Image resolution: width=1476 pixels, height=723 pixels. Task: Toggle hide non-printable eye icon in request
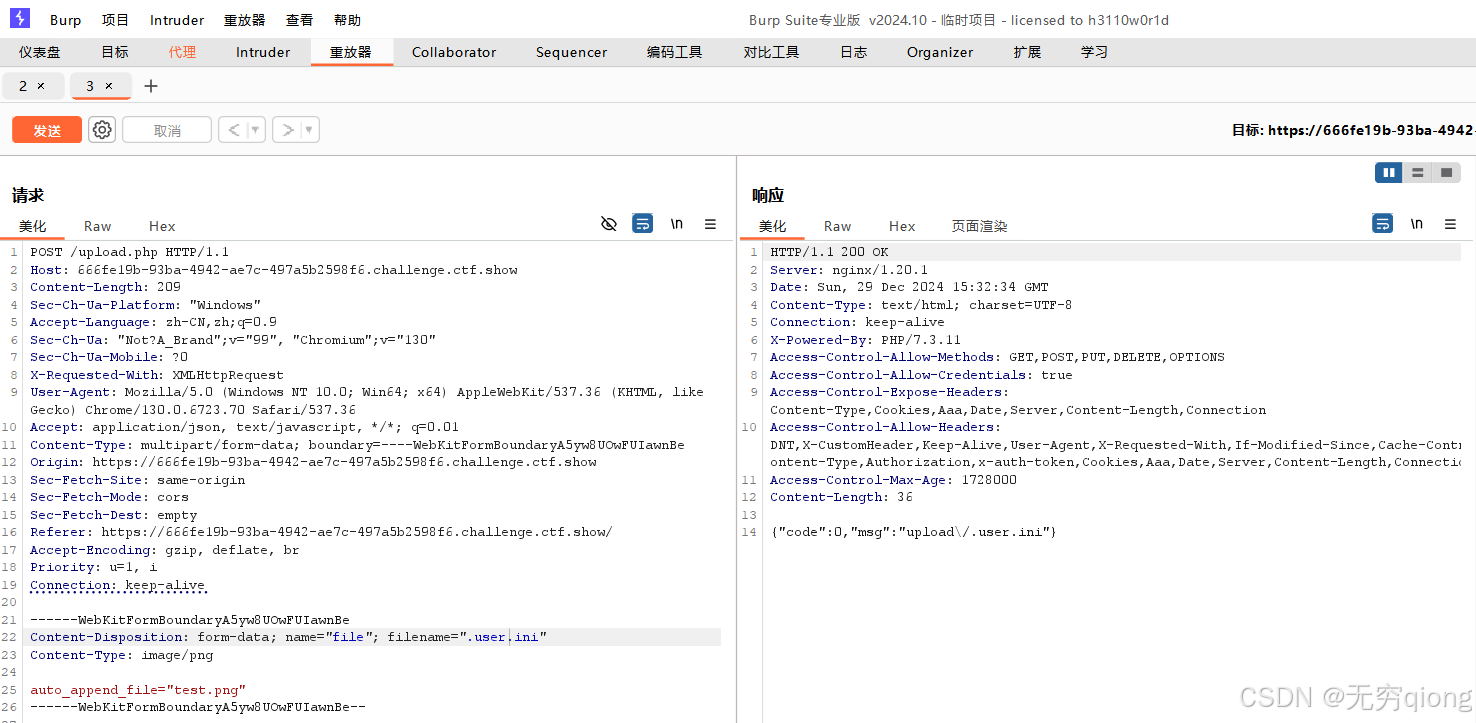click(609, 224)
